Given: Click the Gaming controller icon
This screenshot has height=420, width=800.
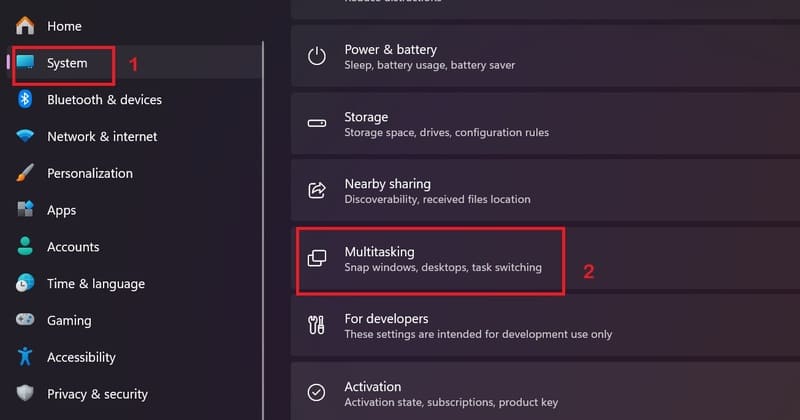Looking at the screenshot, I should click(24, 319).
